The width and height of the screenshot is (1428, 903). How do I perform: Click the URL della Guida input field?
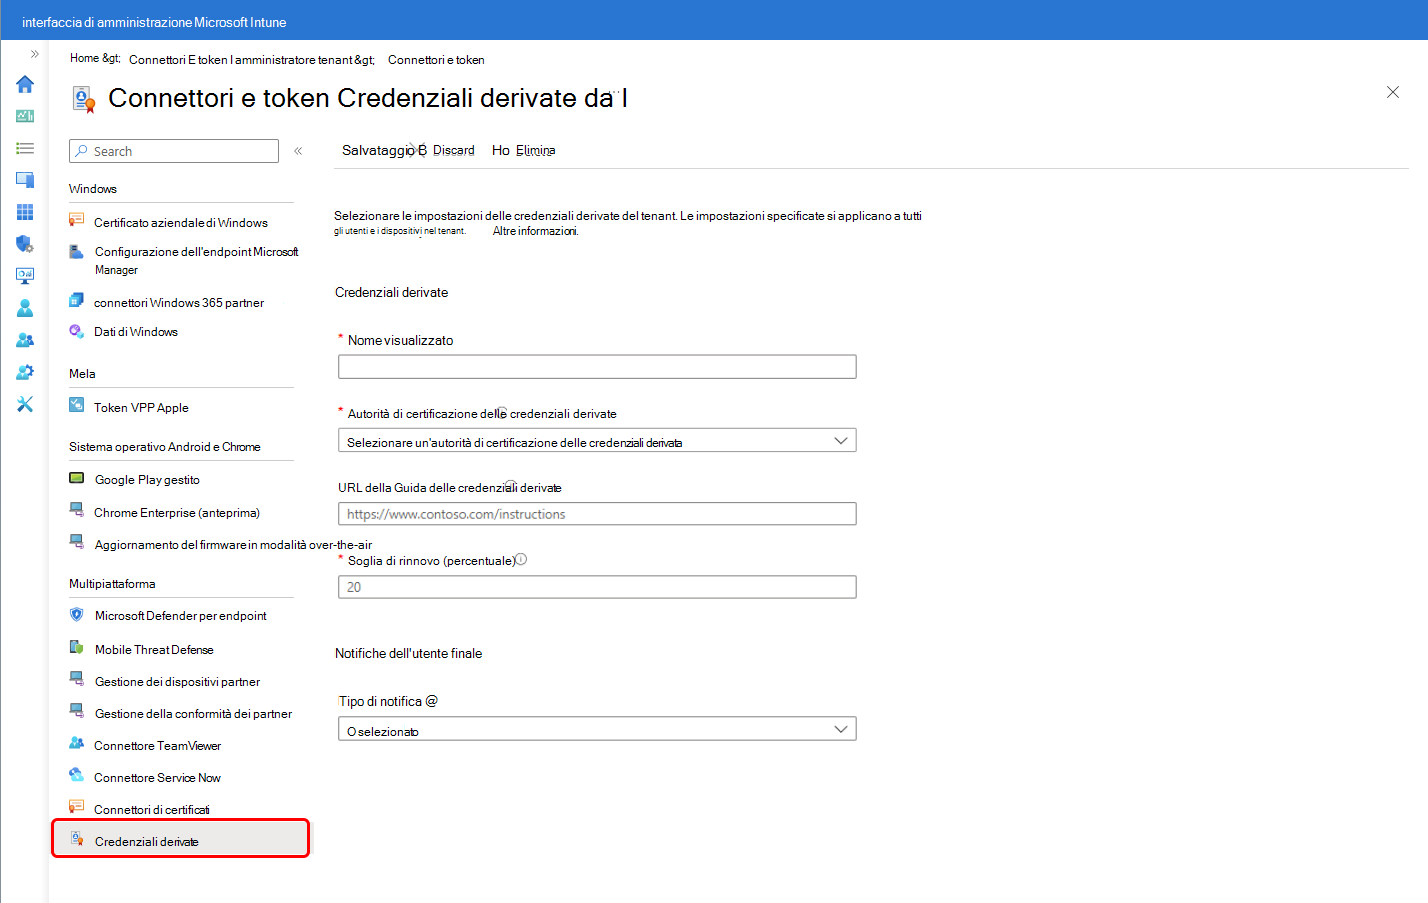[x=597, y=514]
